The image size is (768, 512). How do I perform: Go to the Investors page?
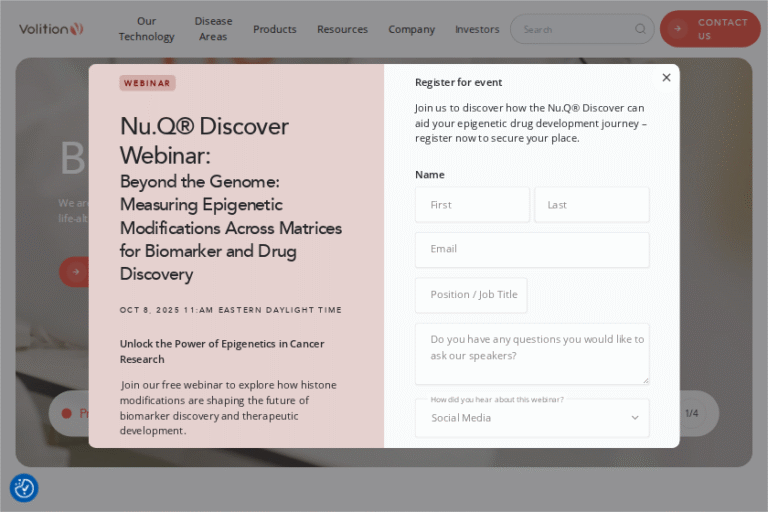click(x=477, y=29)
